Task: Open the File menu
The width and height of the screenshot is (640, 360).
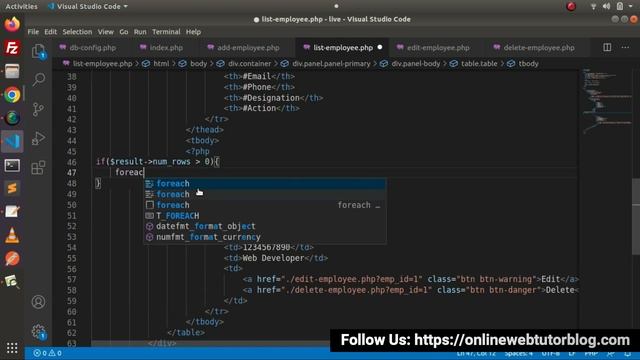Action: [x=33, y=32]
